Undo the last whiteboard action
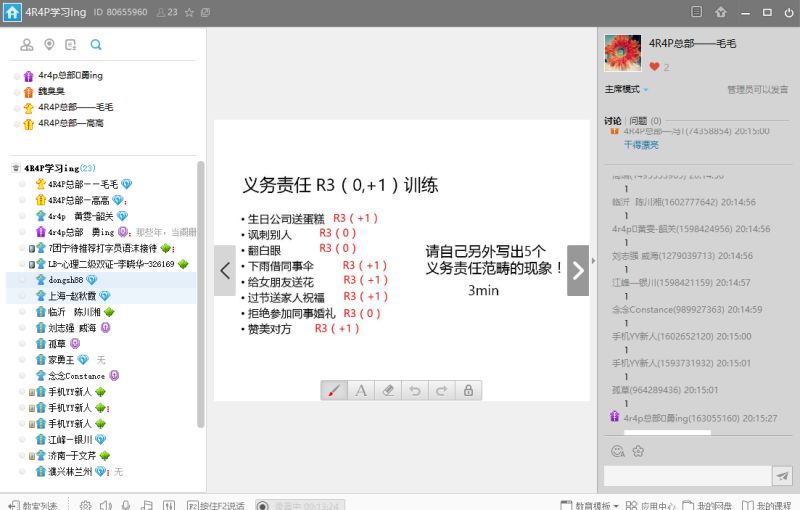This screenshot has width=800, height=510. pos(415,390)
